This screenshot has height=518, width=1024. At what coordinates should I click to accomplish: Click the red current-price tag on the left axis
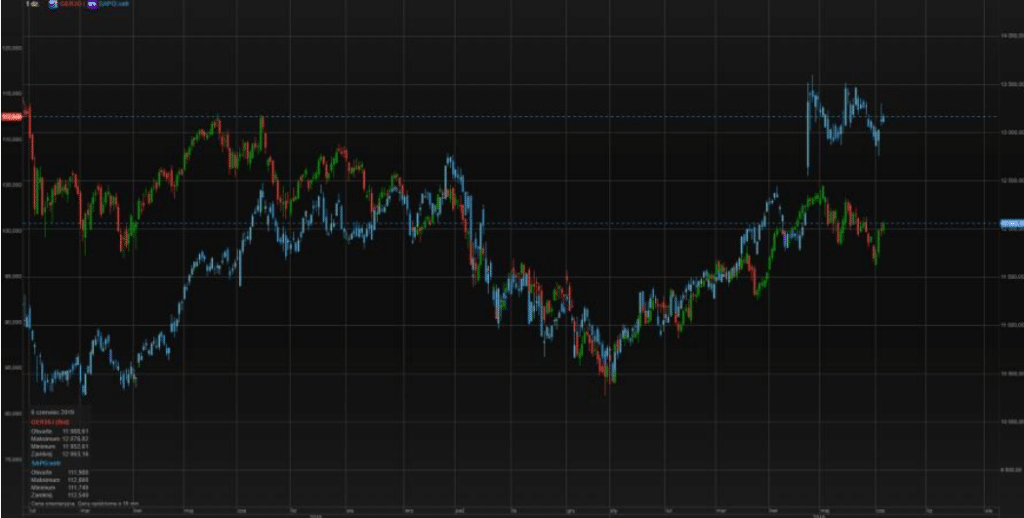pyautogui.click(x=11, y=117)
